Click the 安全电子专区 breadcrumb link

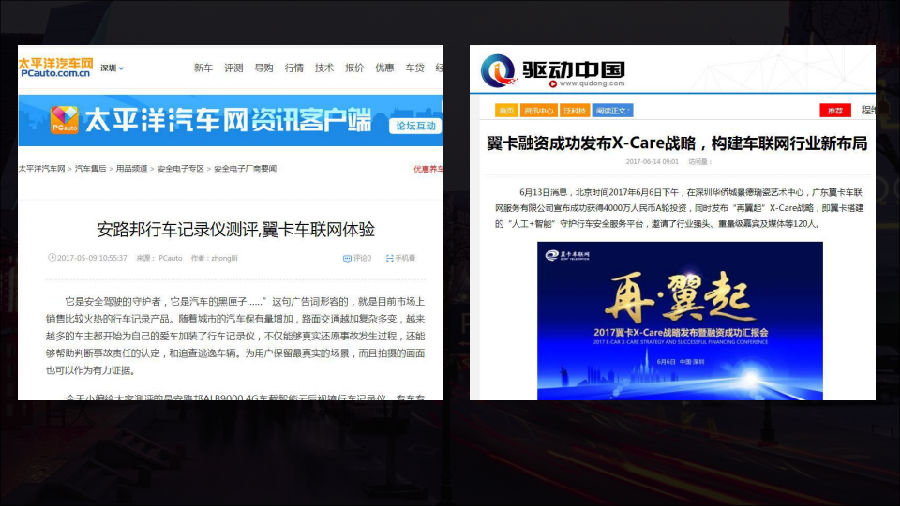tap(181, 169)
